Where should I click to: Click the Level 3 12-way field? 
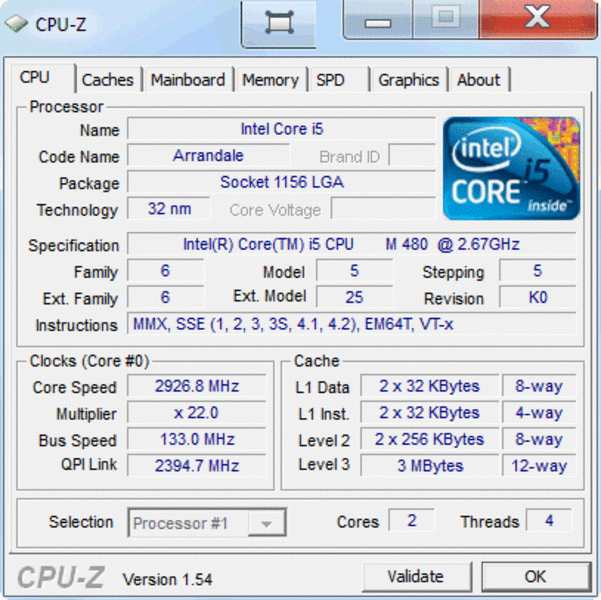click(x=539, y=465)
